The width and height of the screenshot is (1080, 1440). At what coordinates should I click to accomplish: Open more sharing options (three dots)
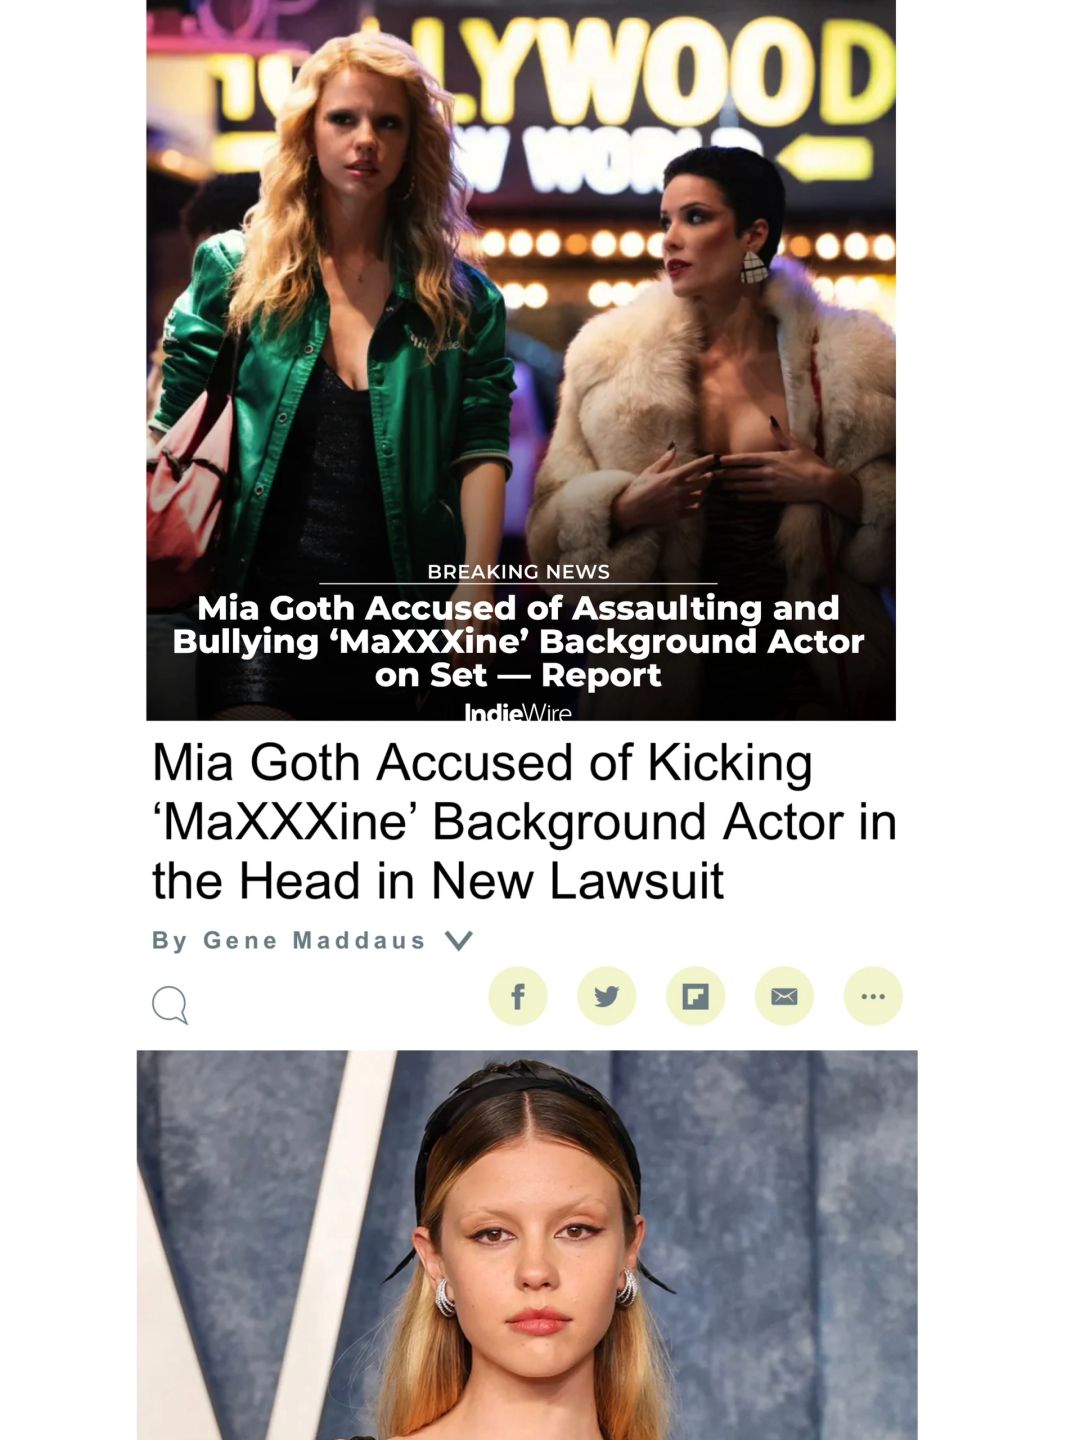[873, 996]
